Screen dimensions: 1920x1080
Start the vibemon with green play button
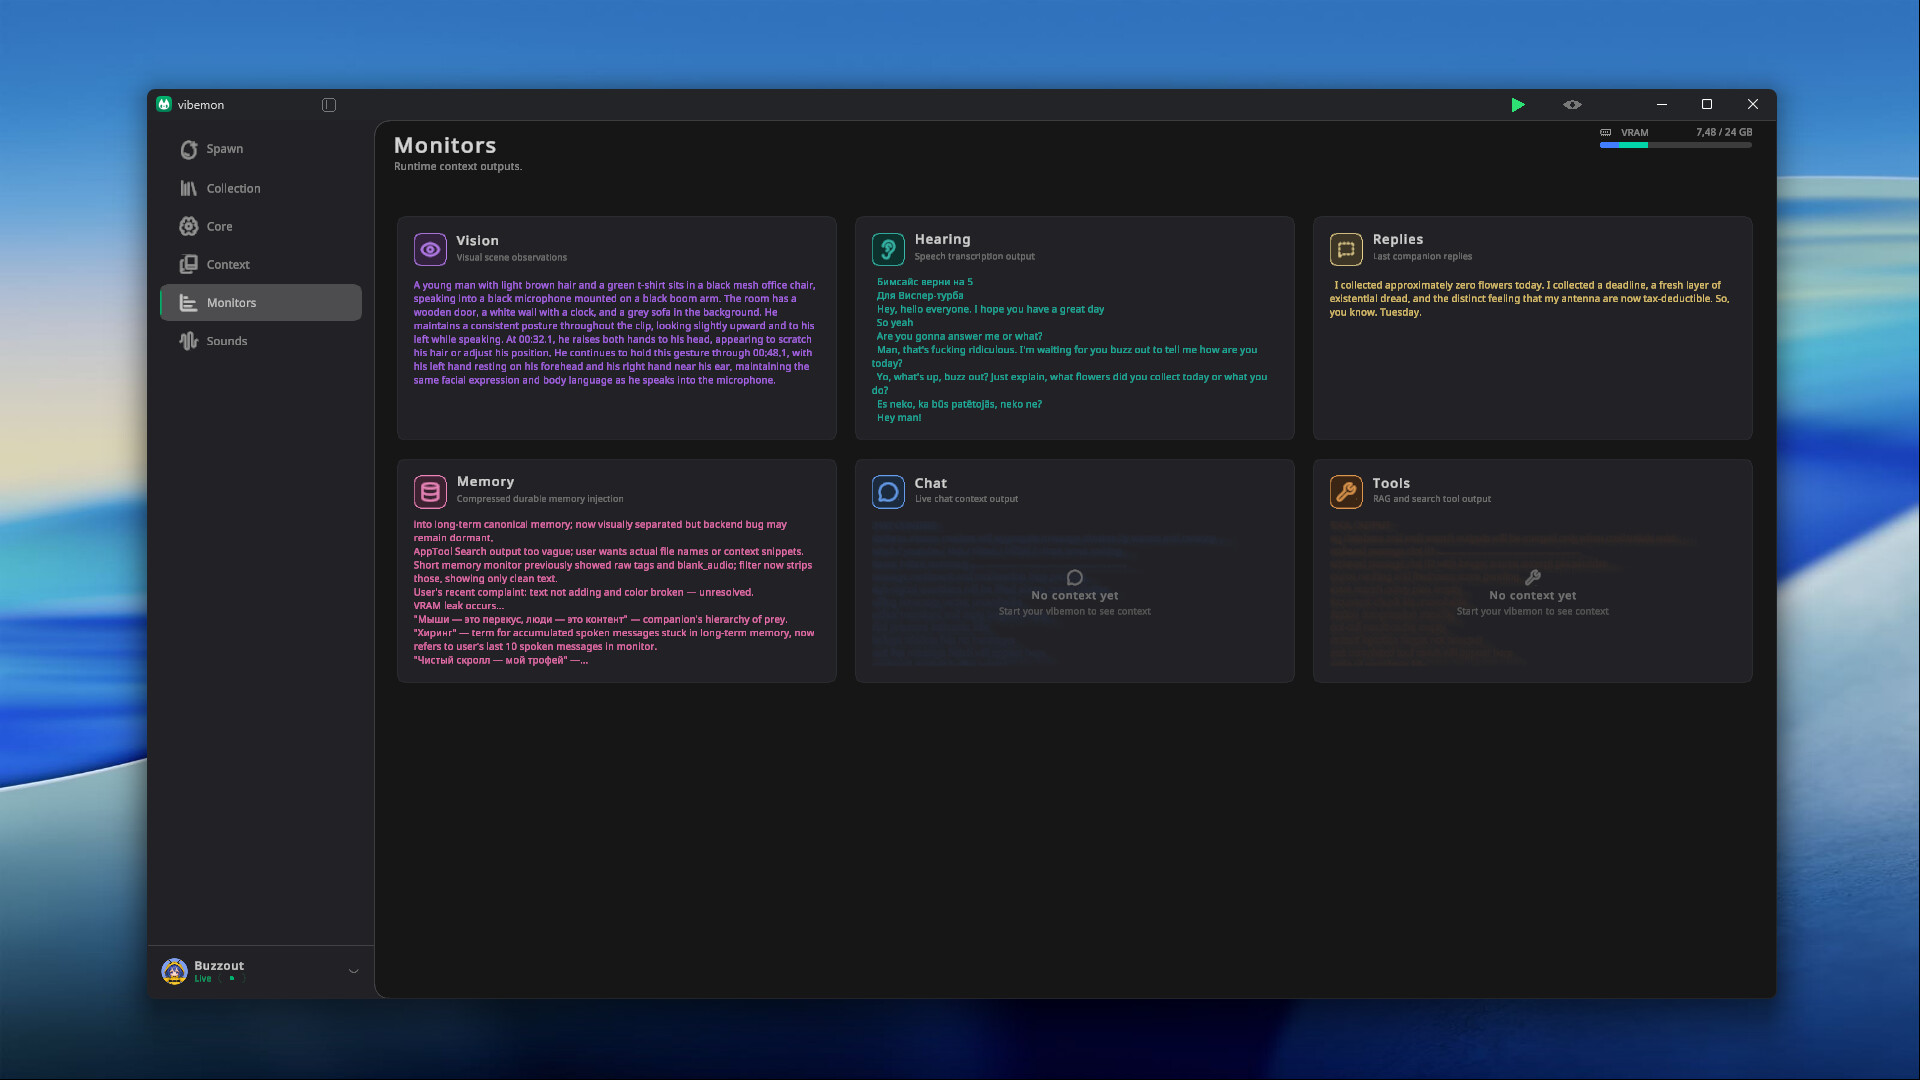point(1518,105)
